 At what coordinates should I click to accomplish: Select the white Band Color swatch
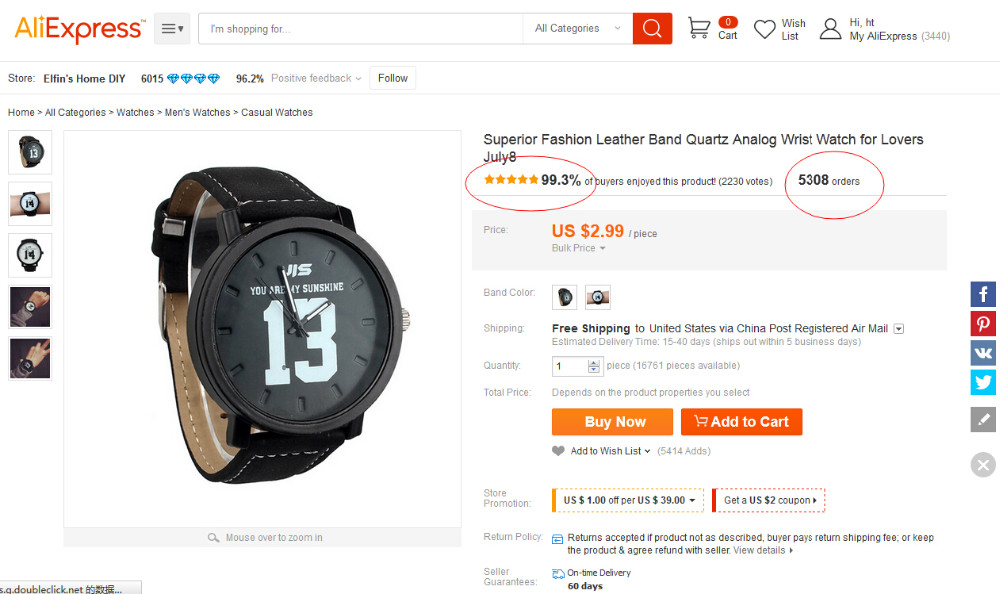(598, 296)
